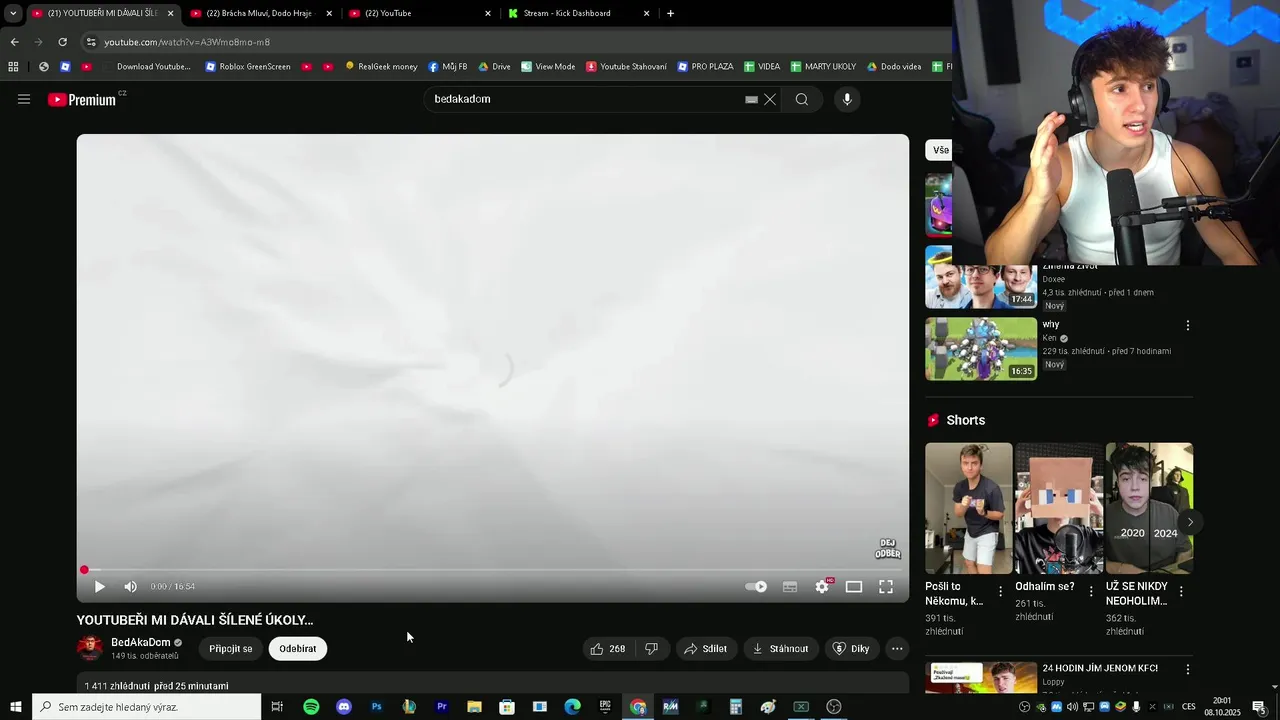Viewport: 1280px width, 720px height.
Task: Enter fullscreen mode
Action: (886, 587)
